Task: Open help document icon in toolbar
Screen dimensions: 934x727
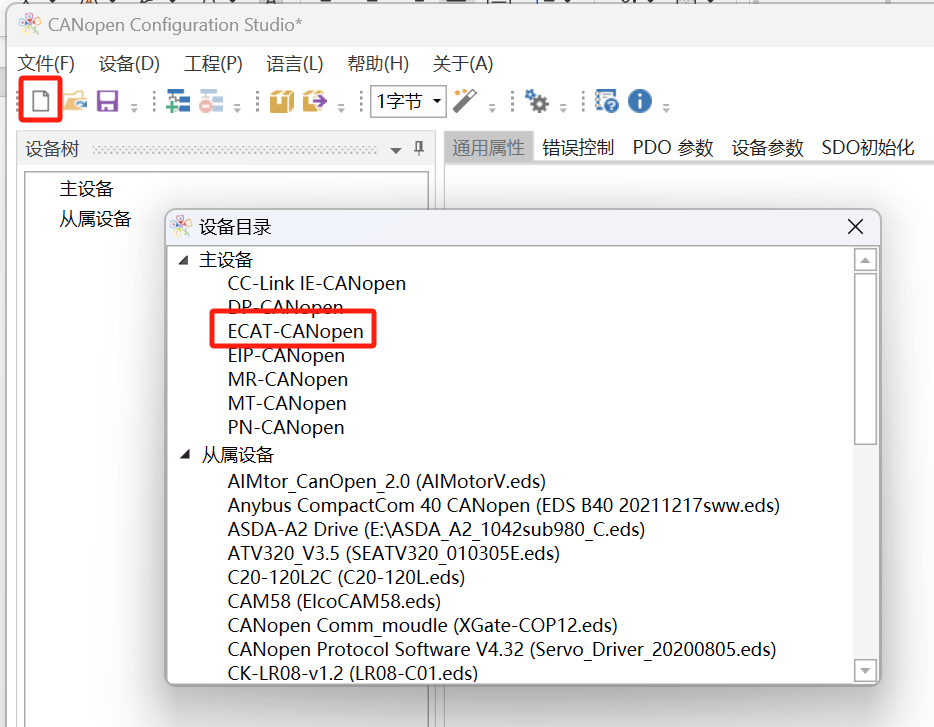Action: click(x=607, y=101)
